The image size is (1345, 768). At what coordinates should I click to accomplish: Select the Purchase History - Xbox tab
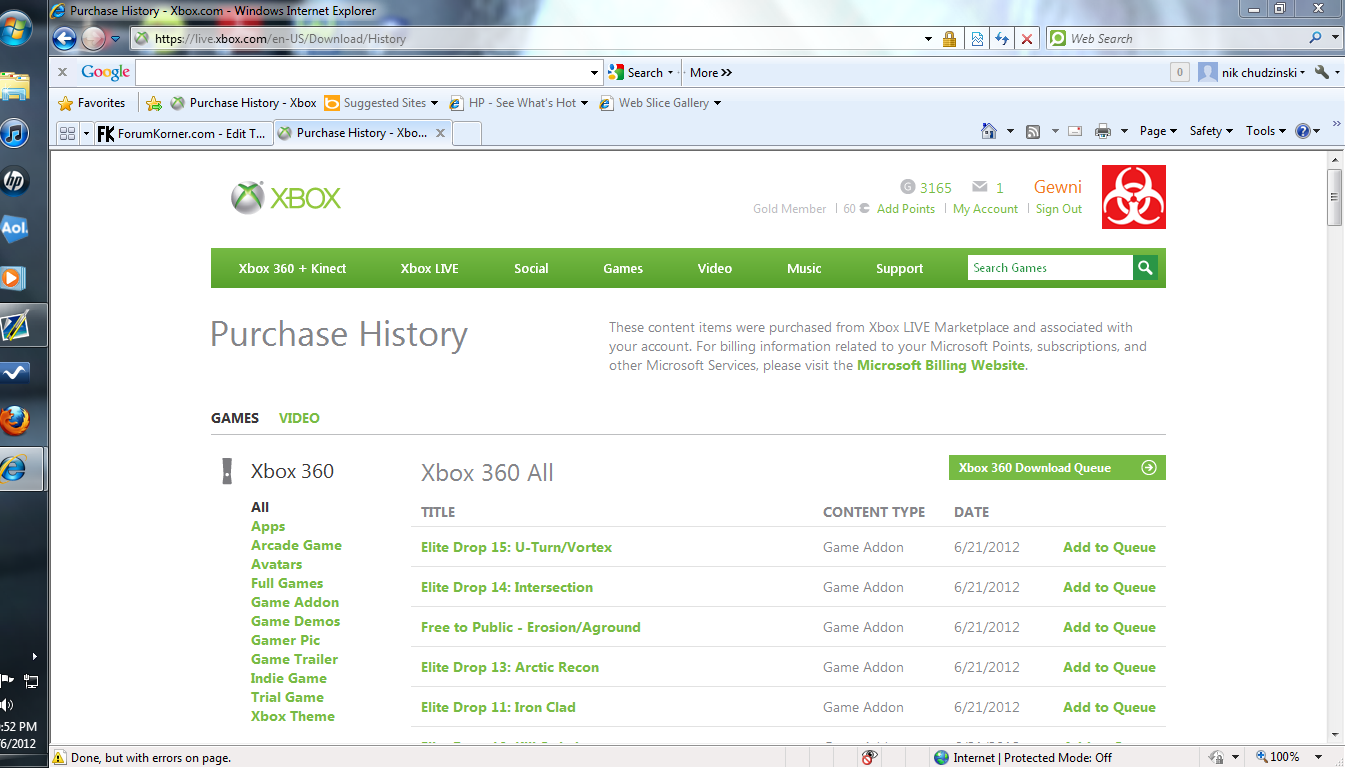(x=362, y=133)
